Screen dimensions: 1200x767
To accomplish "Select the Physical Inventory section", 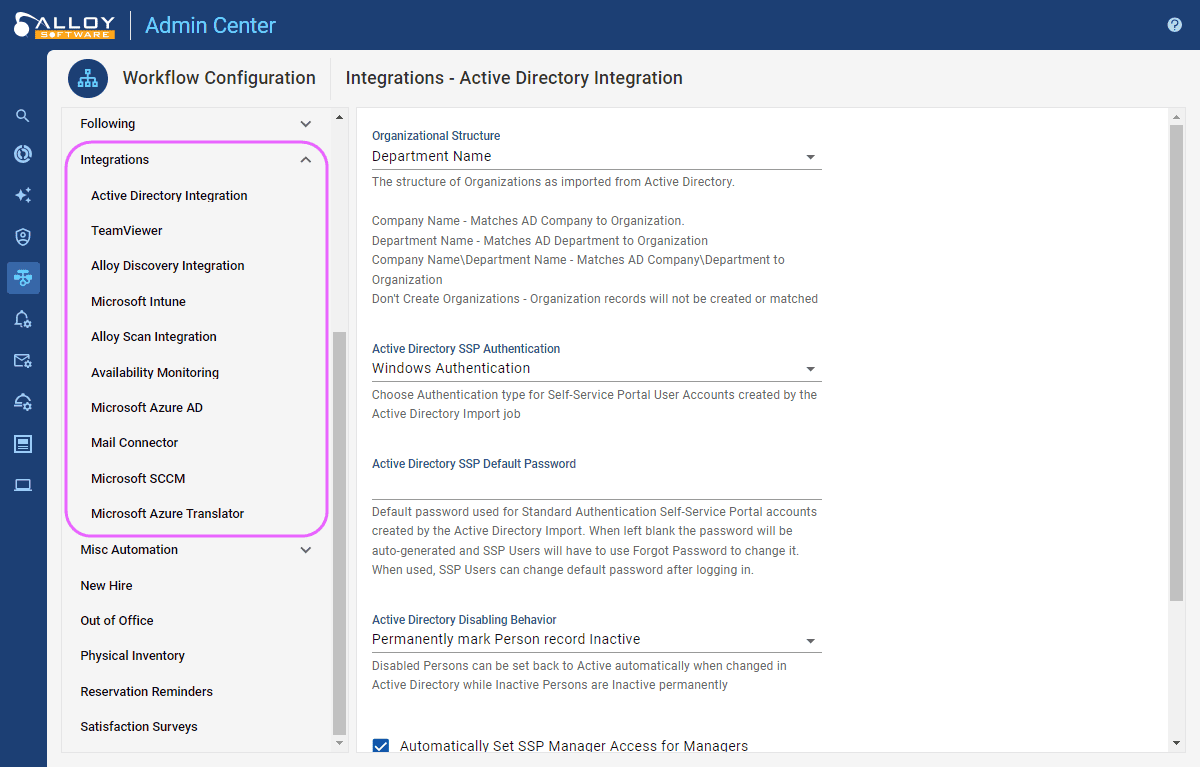I will 133,656.
